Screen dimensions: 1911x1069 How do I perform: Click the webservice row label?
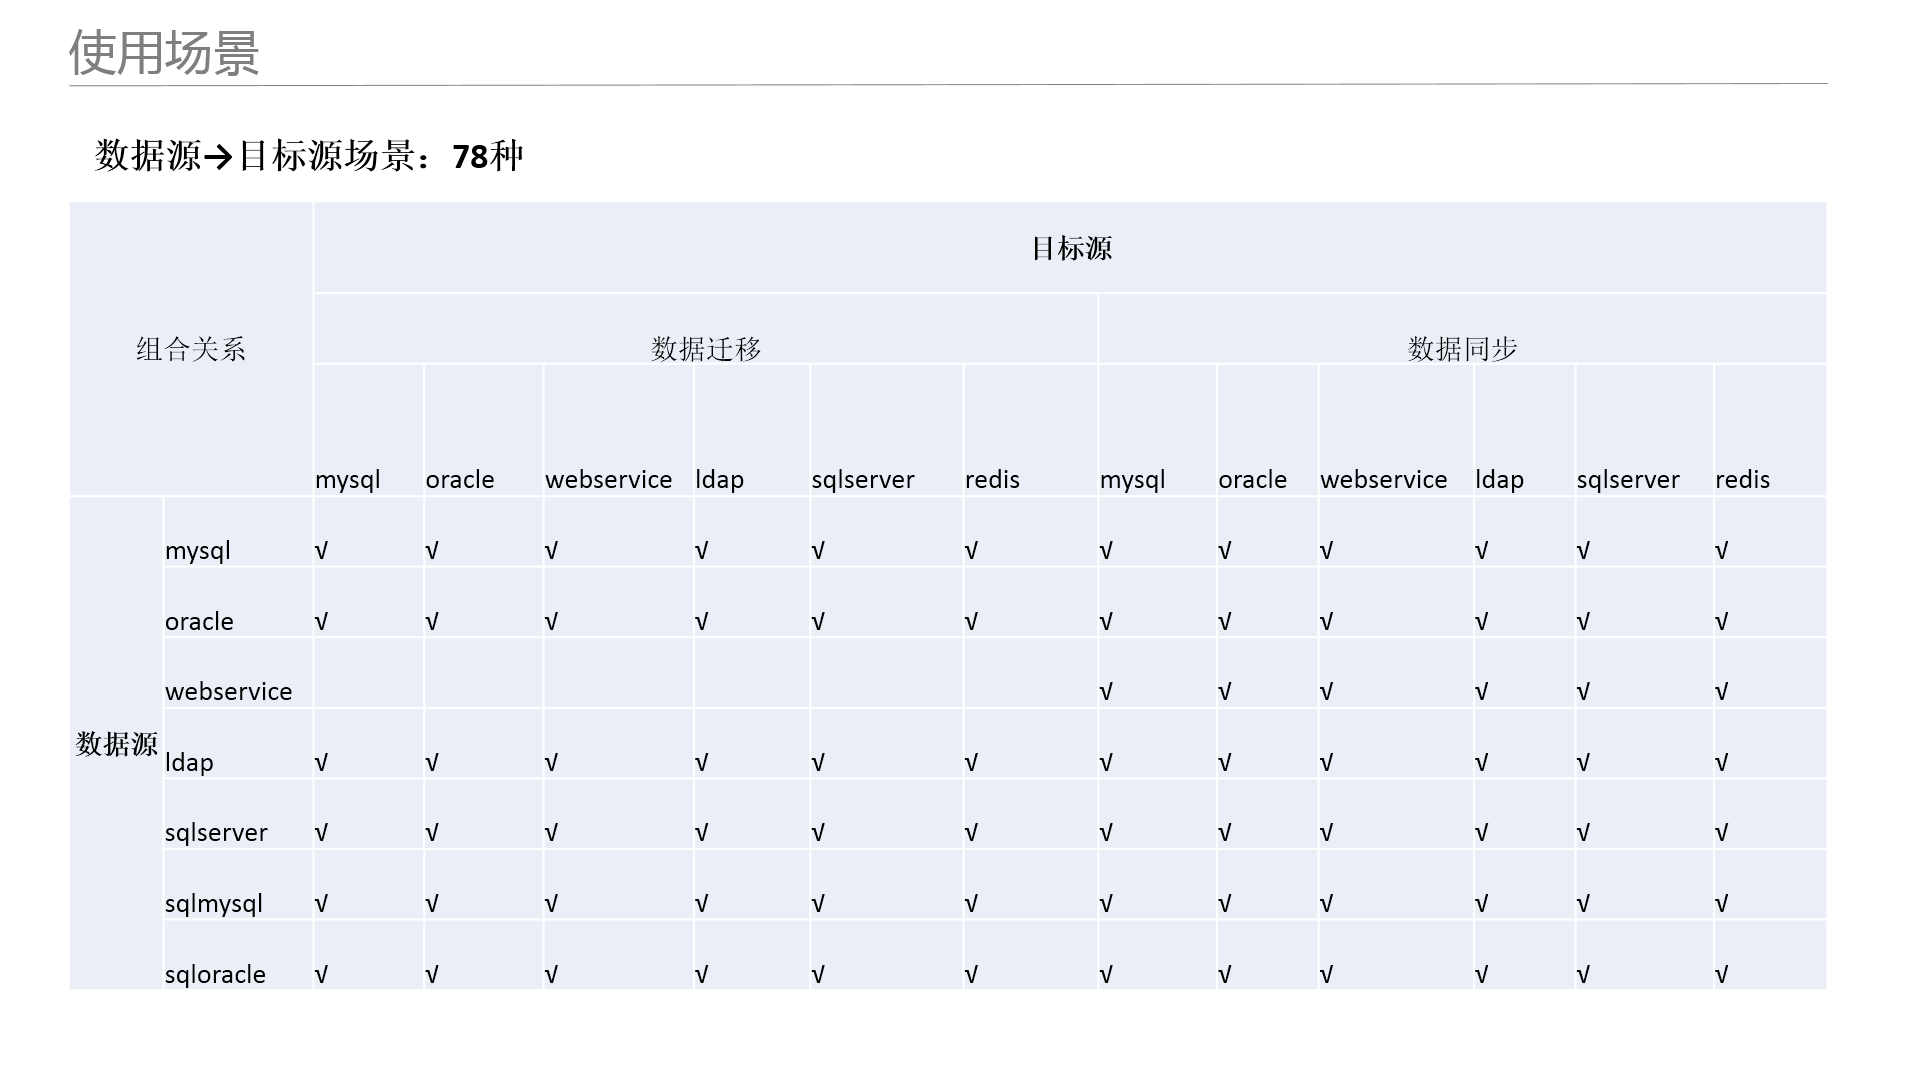tap(229, 692)
